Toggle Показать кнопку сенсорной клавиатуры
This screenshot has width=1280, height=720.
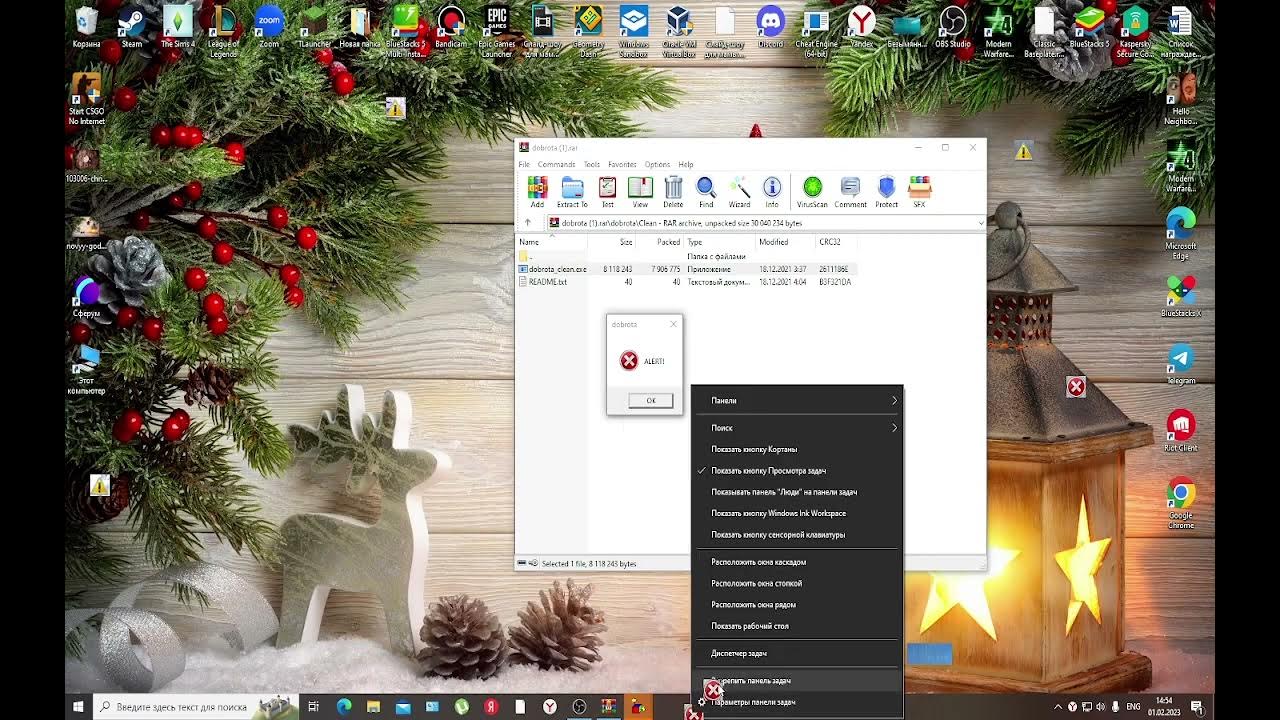[x=797, y=534]
